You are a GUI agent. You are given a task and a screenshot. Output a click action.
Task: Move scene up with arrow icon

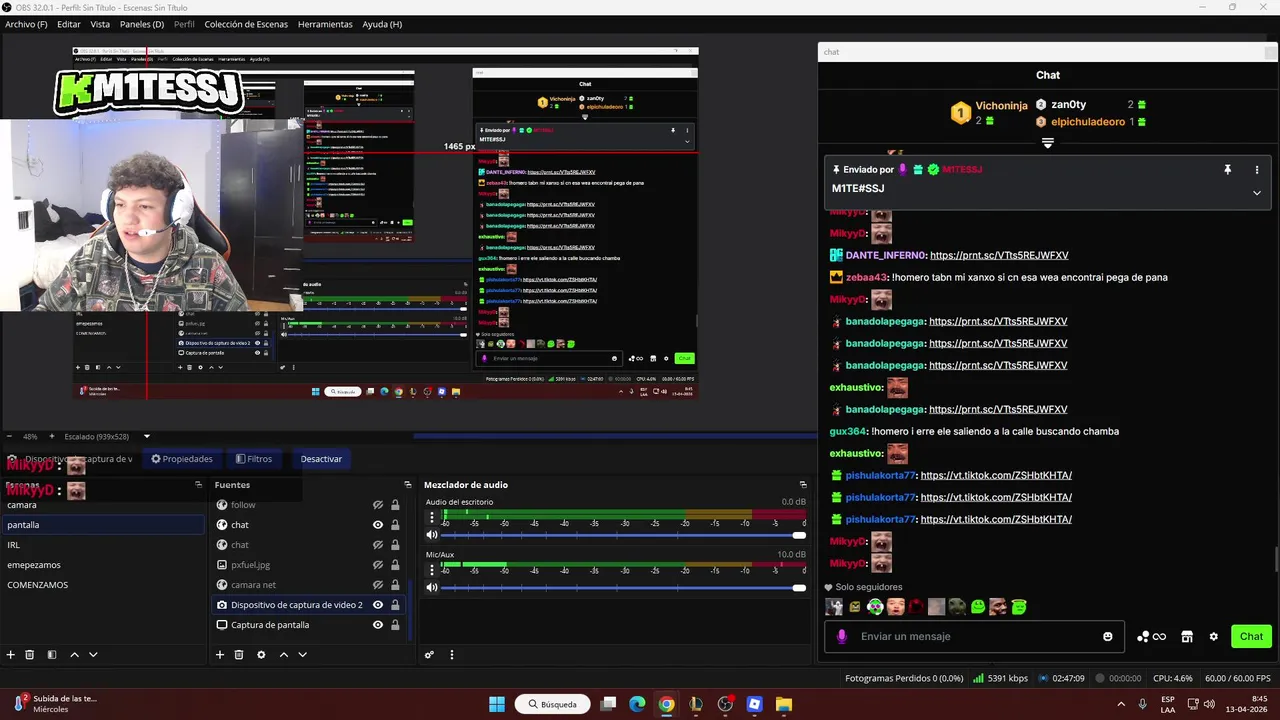tap(74, 655)
